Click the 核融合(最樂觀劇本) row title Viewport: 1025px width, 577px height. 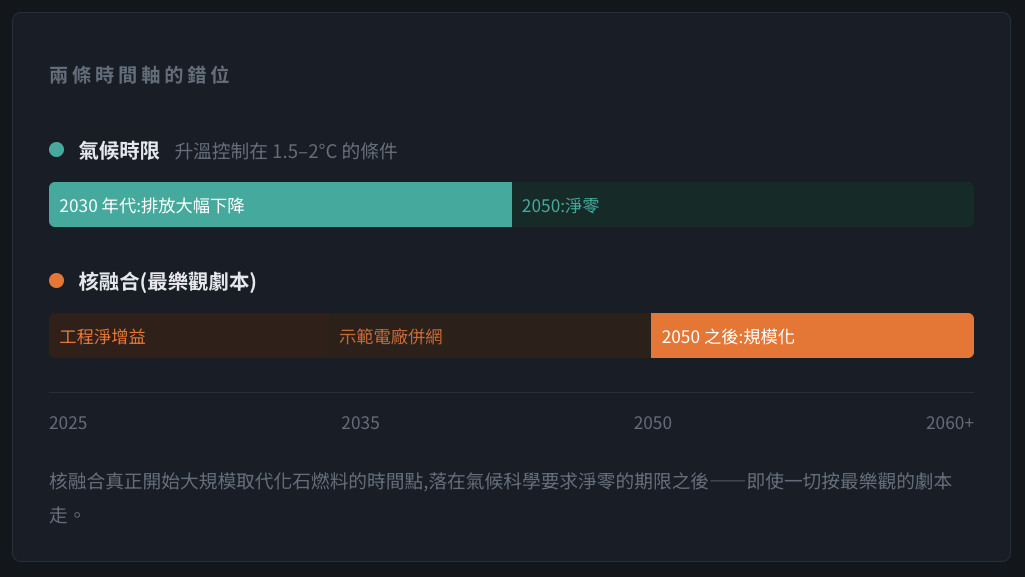(x=167, y=282)
